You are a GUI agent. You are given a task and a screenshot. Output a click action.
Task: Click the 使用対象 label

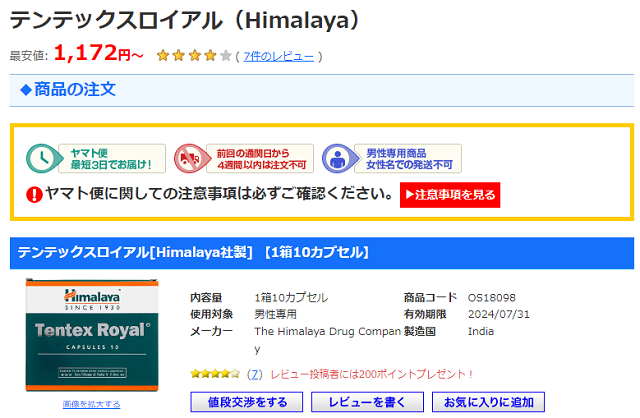[x=211, y=314]
